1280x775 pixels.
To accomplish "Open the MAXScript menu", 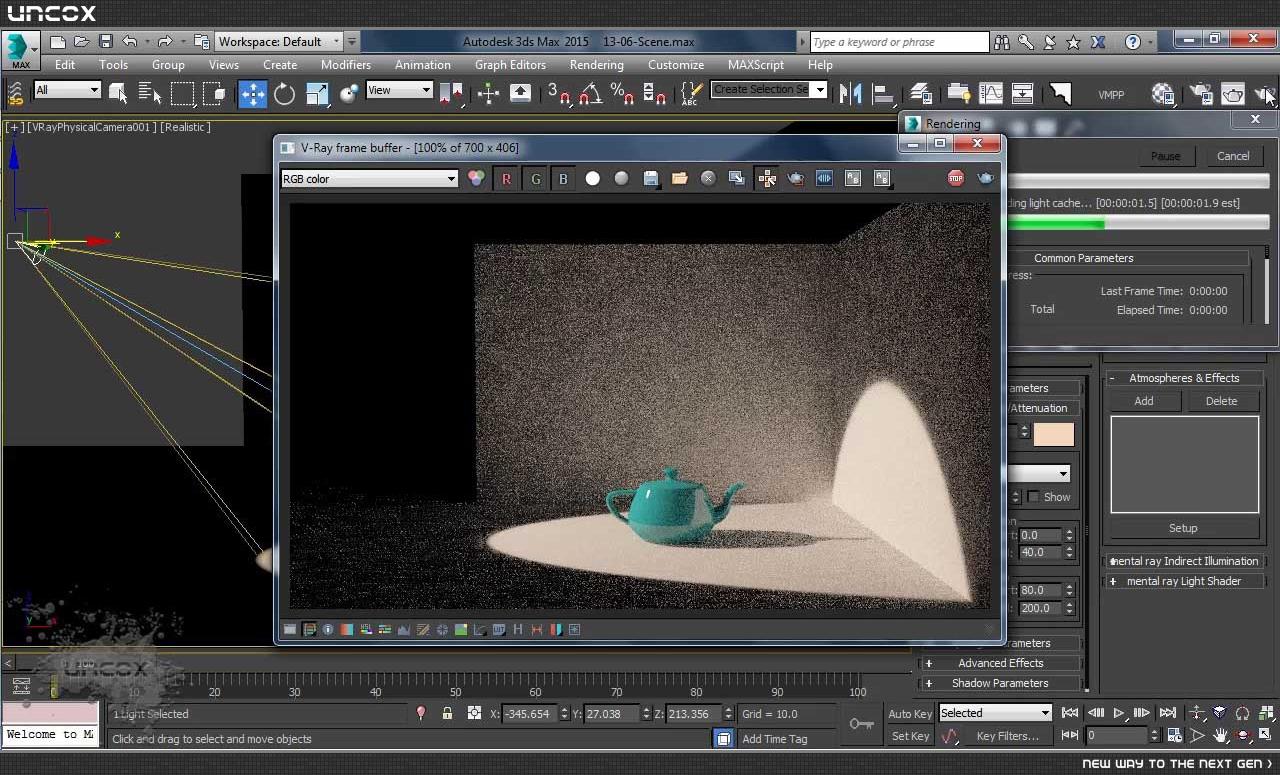I will [756, 65].
